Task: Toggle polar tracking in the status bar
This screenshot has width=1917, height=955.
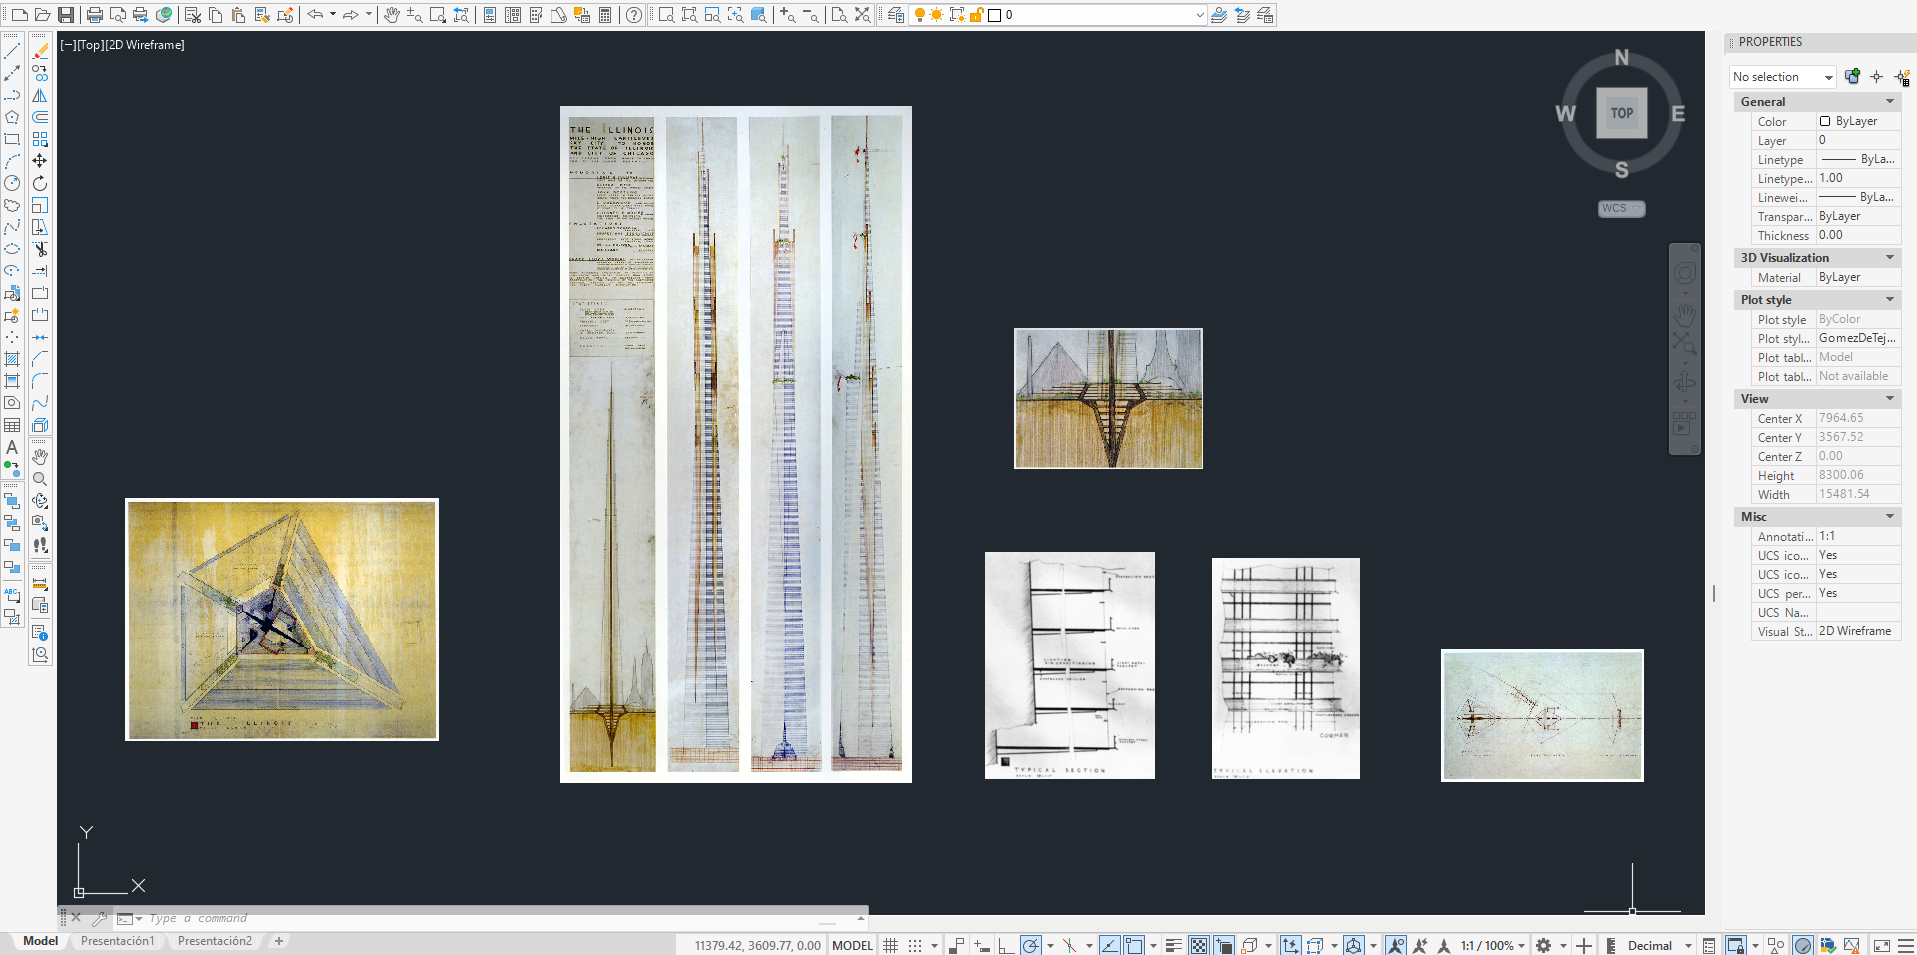Action: pos(1031,945)
